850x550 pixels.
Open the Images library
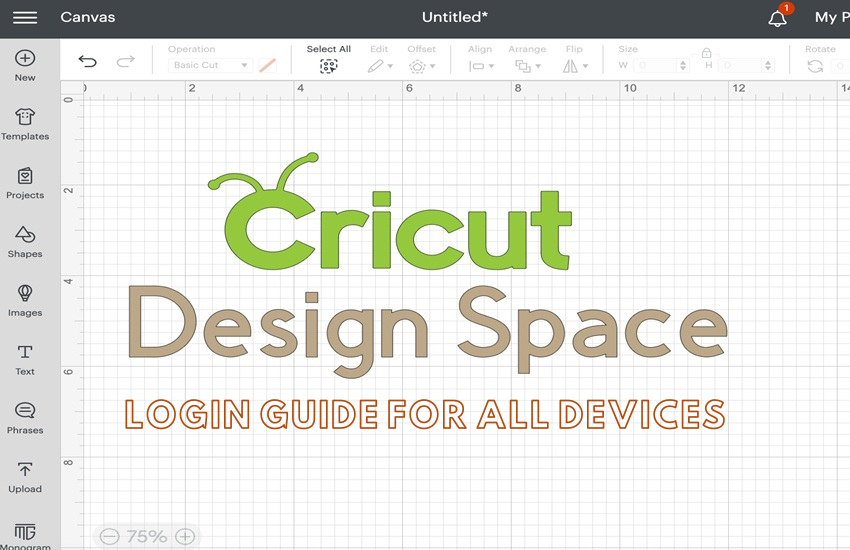point(25,300)
